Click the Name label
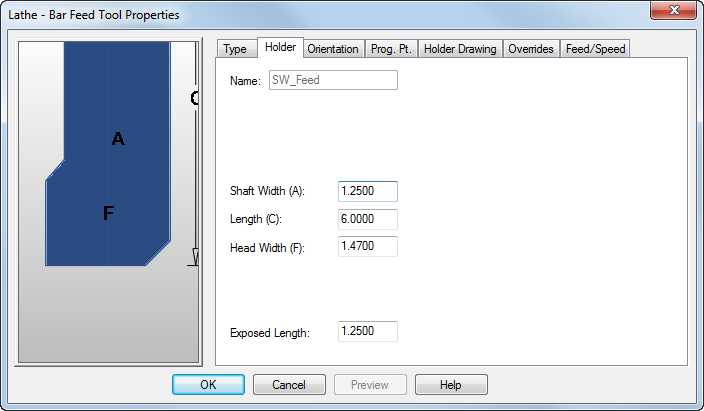The height and width of the screenshot is (411, 704). 245,81
